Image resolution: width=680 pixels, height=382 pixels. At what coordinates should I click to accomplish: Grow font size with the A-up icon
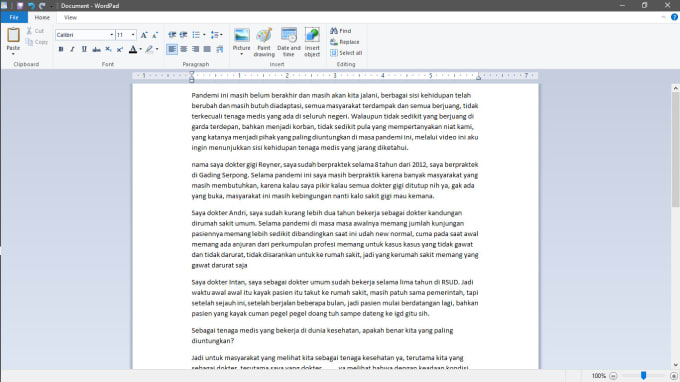[x=144, y=35]
